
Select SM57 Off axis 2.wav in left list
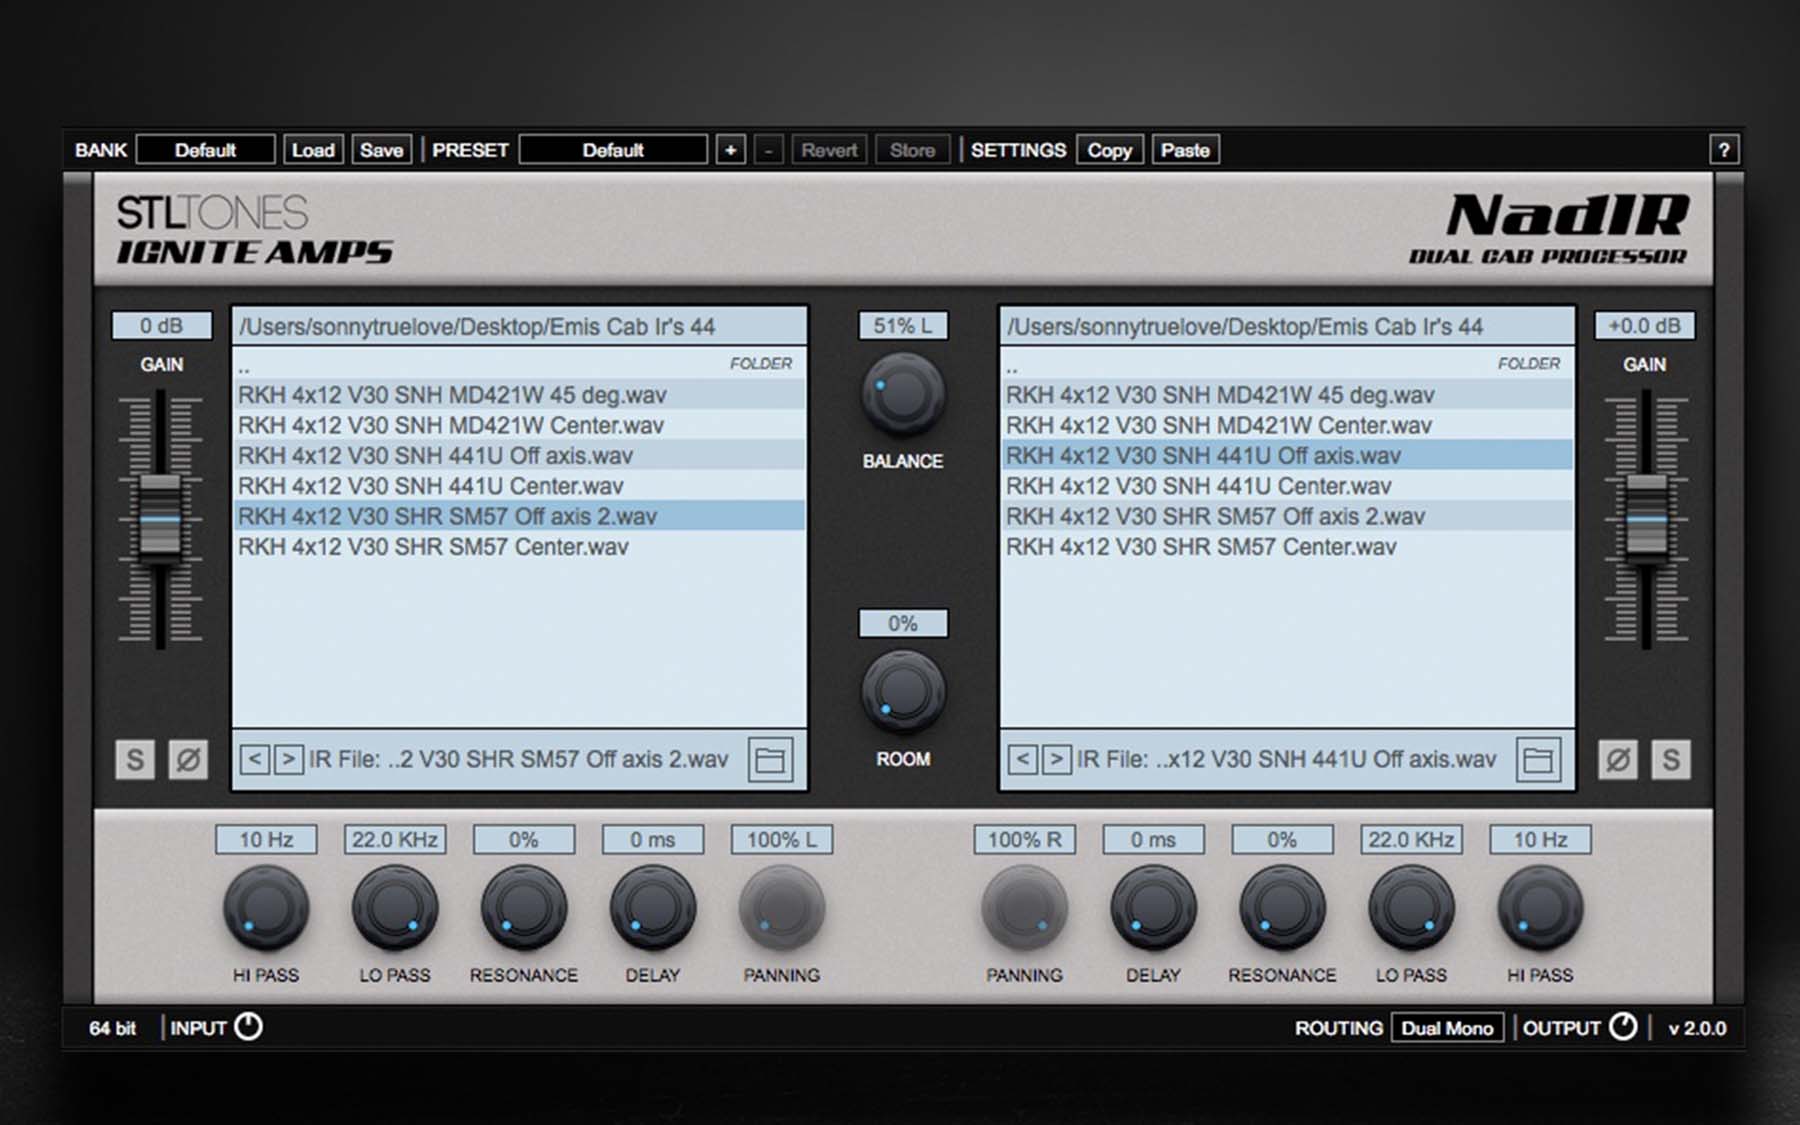(x=520, y=516)
